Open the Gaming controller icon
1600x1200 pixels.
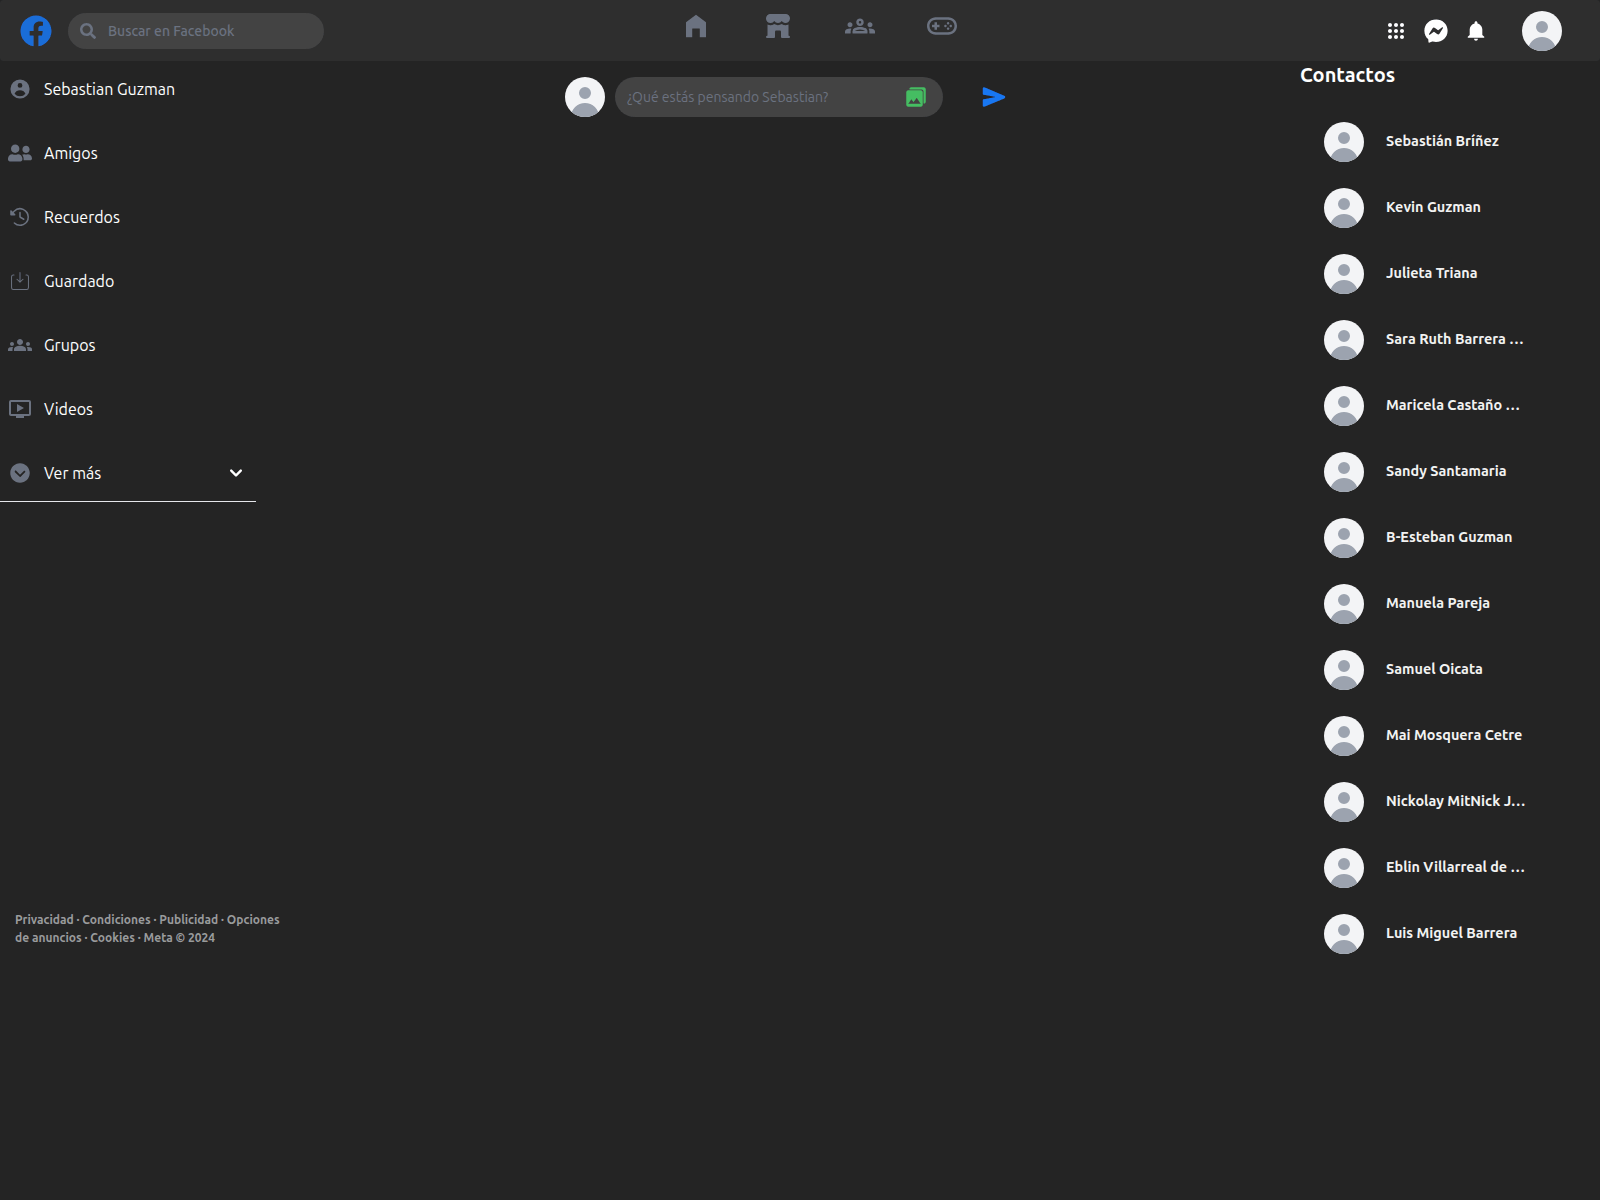[942, 26]
